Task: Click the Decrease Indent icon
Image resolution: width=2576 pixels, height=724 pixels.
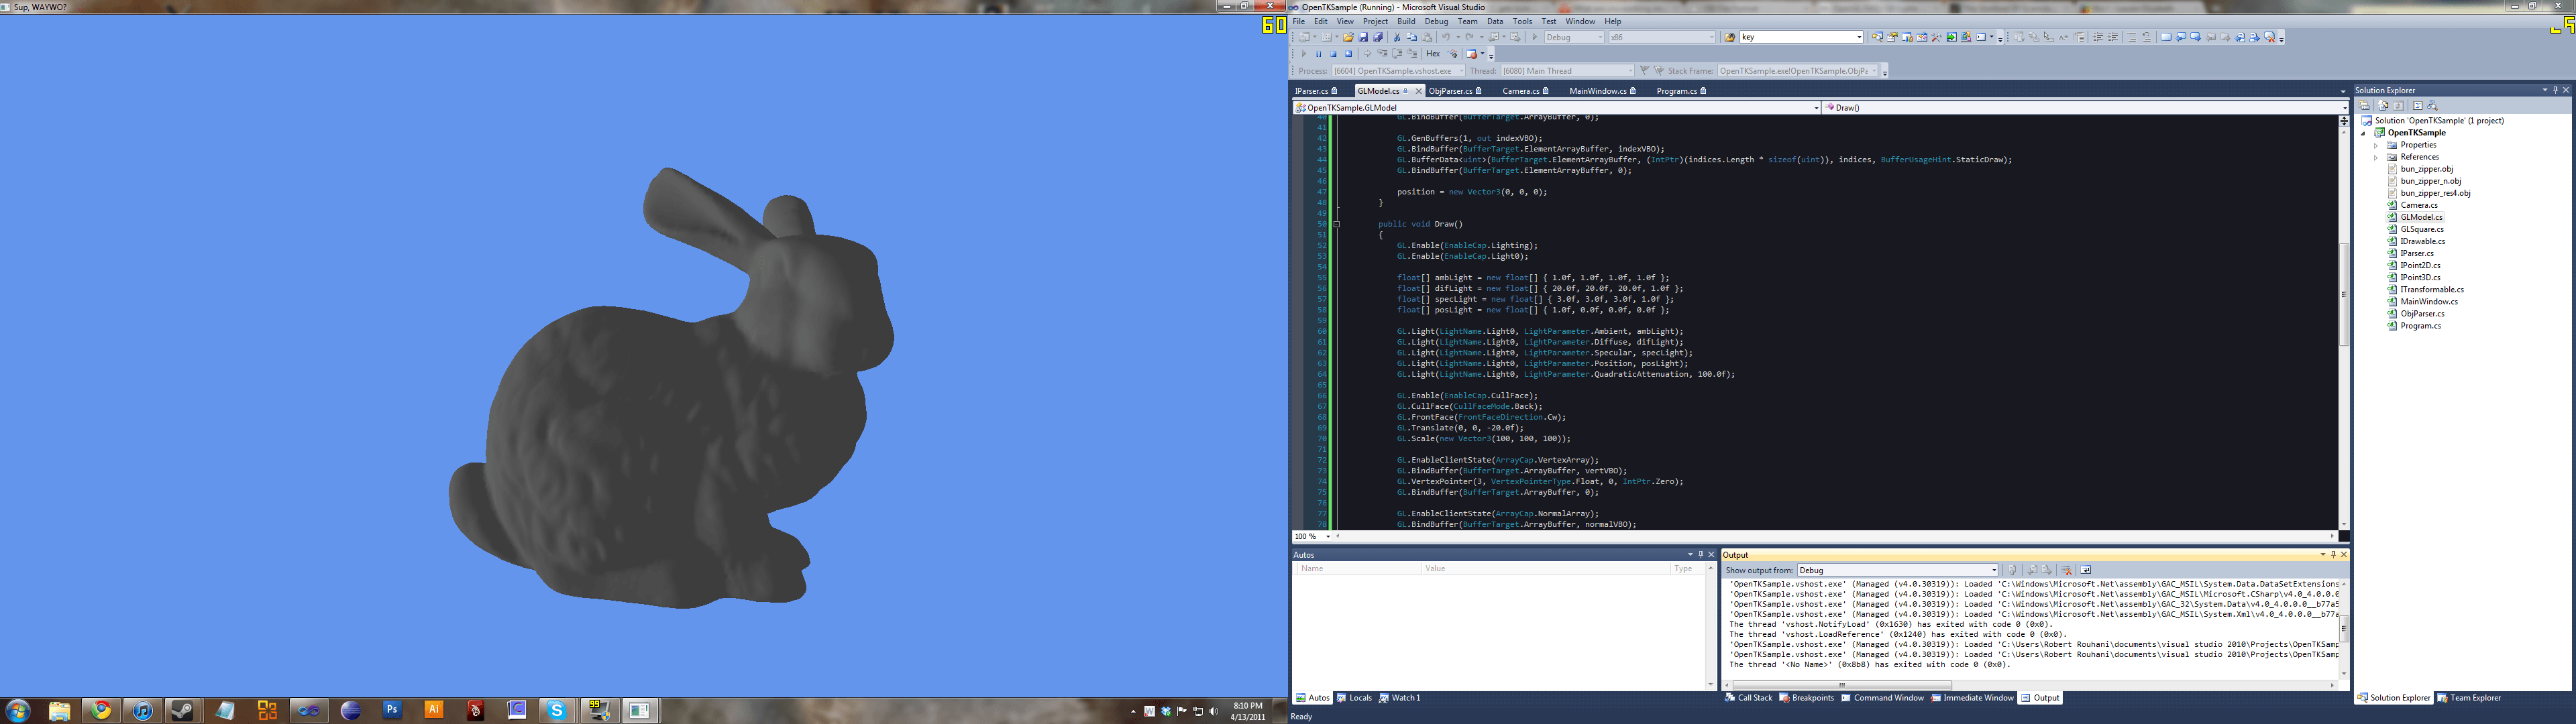Action: point(2098,37)
